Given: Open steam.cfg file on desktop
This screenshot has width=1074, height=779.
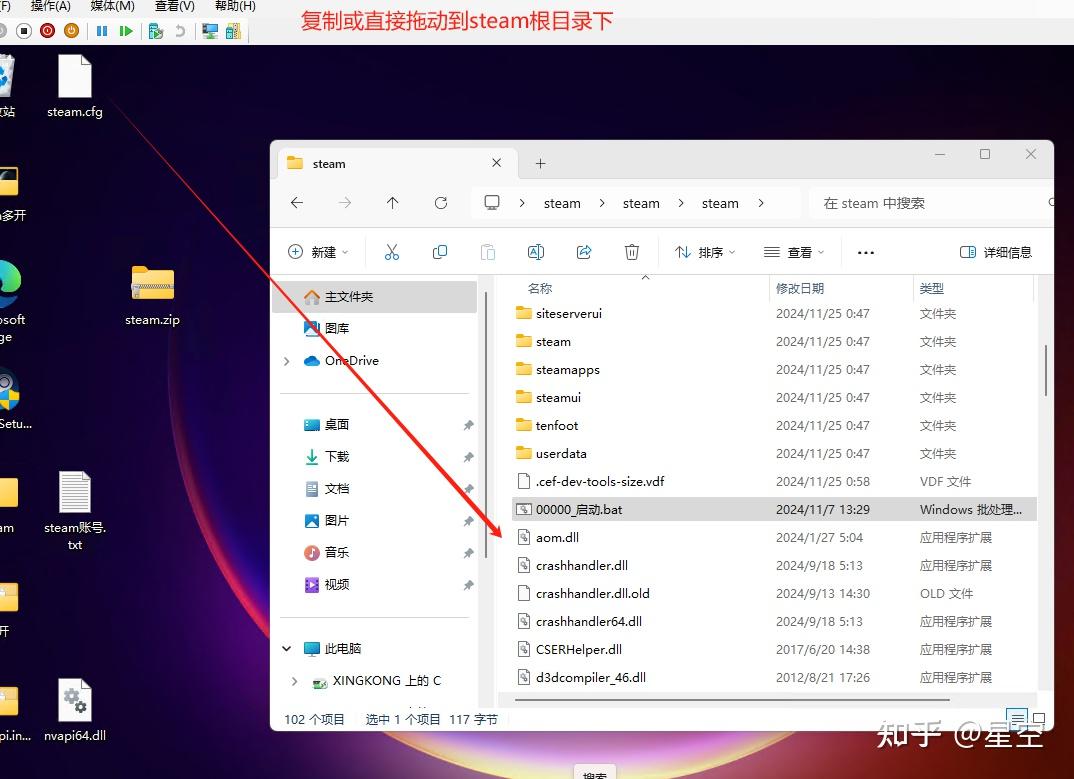Looking at the screenshot, I should pyautogui.click(x=75, y=86).
